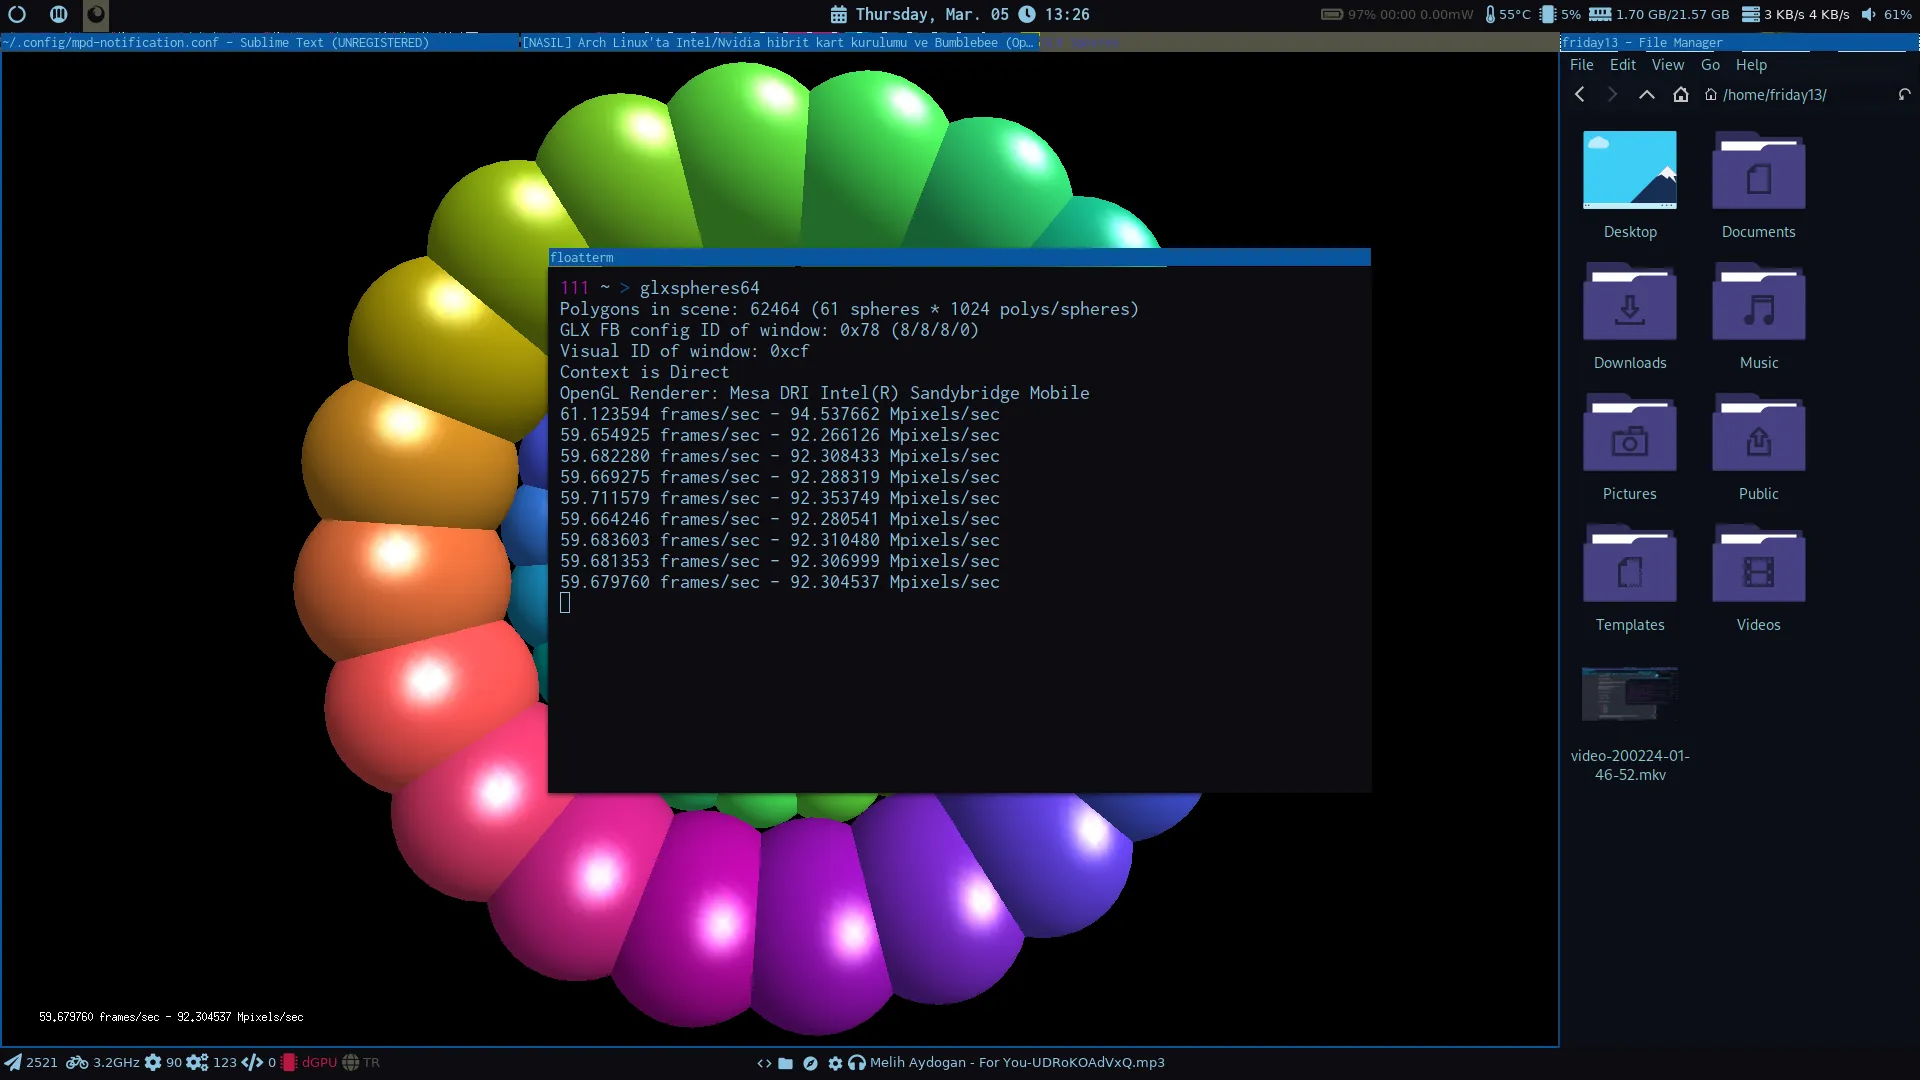
Task: Click the Polygons in scene terminal line
Action: pyautogui.click(x=849, y=309)
